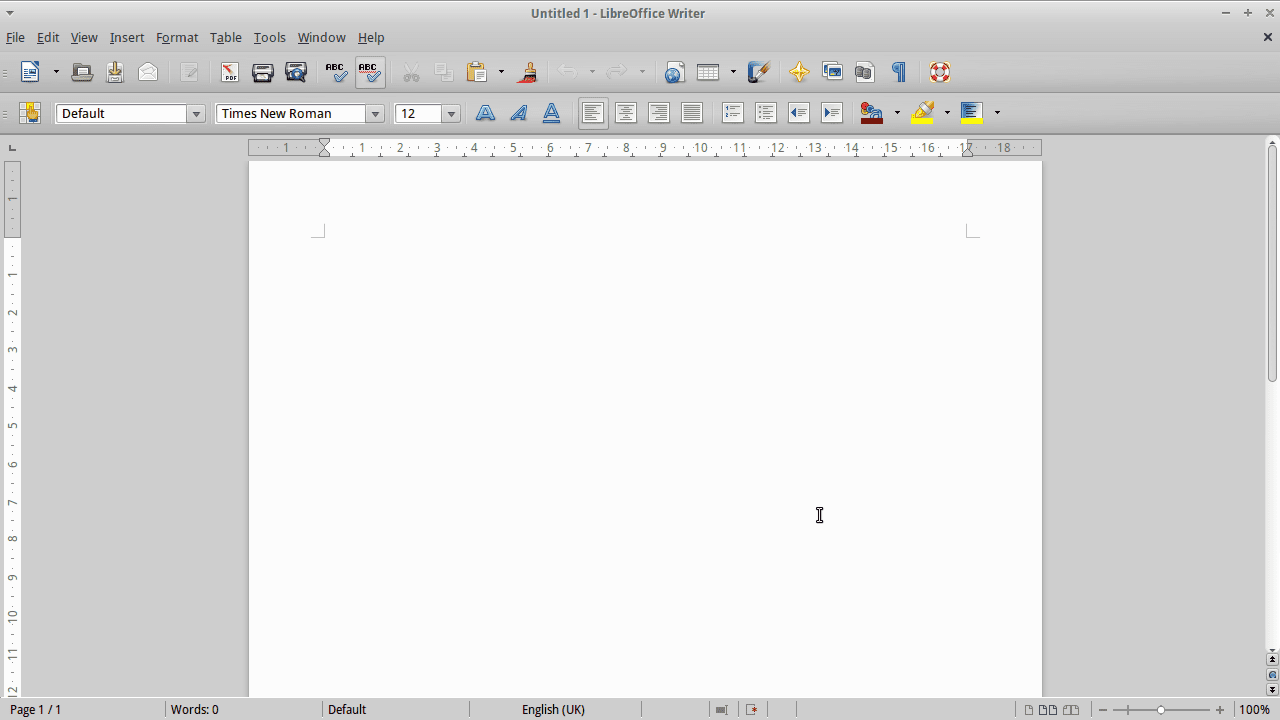Create a new document
The height and width of the screenshot is (720, 1280).
pos(30,72)
